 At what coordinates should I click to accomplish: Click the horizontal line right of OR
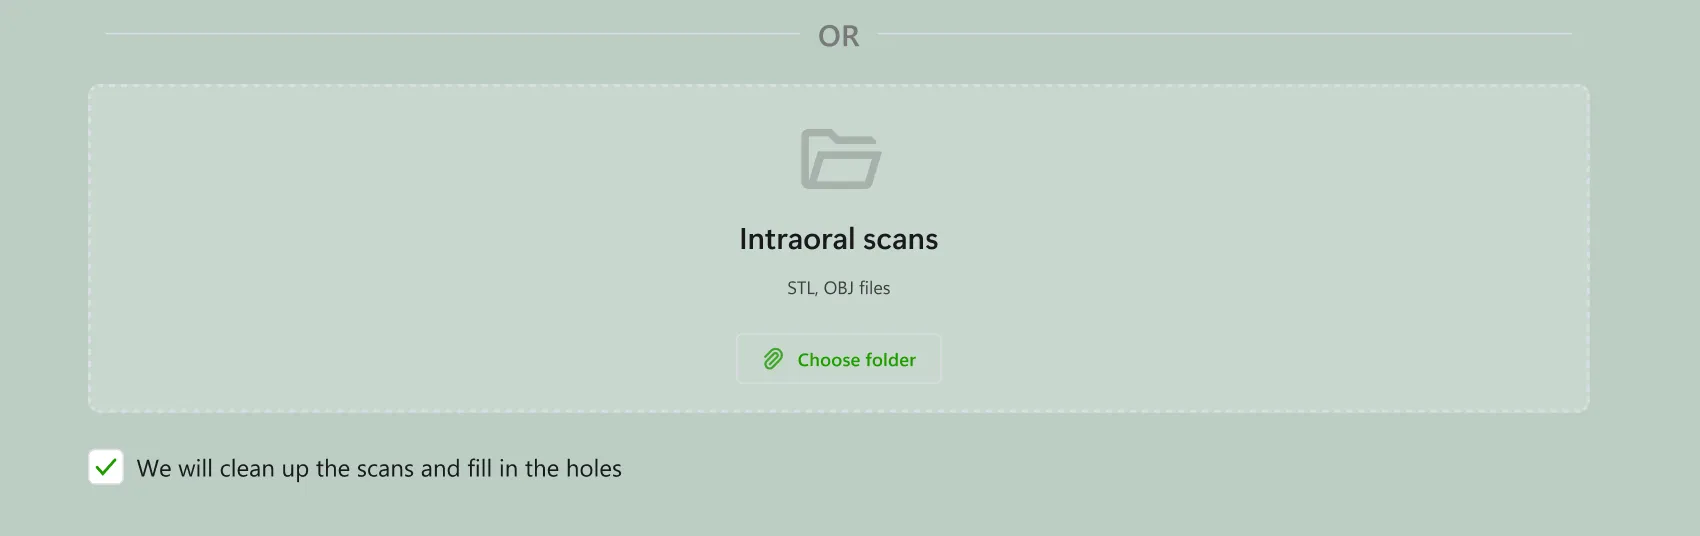tap(1225, 34)
